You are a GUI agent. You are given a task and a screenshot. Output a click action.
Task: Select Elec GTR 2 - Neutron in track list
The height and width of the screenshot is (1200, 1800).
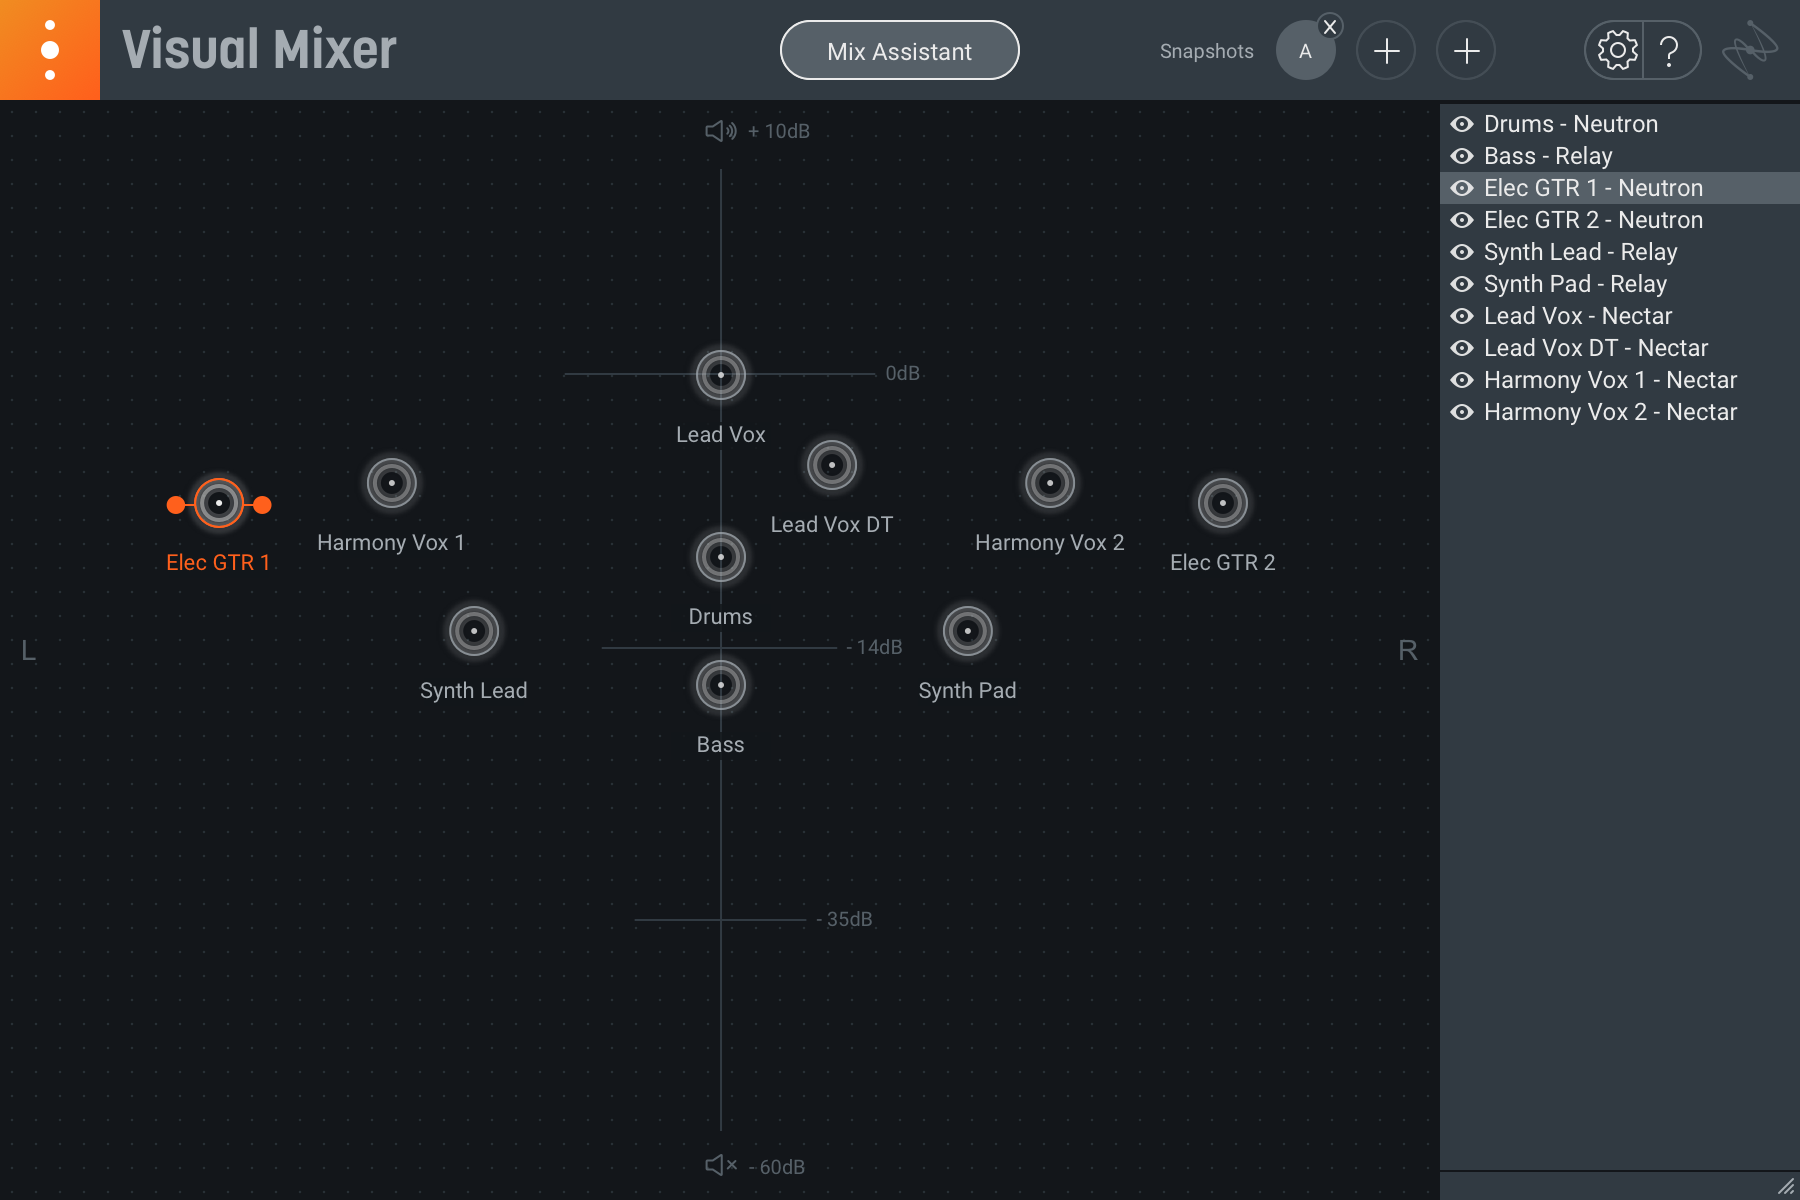click(1593, 219)
